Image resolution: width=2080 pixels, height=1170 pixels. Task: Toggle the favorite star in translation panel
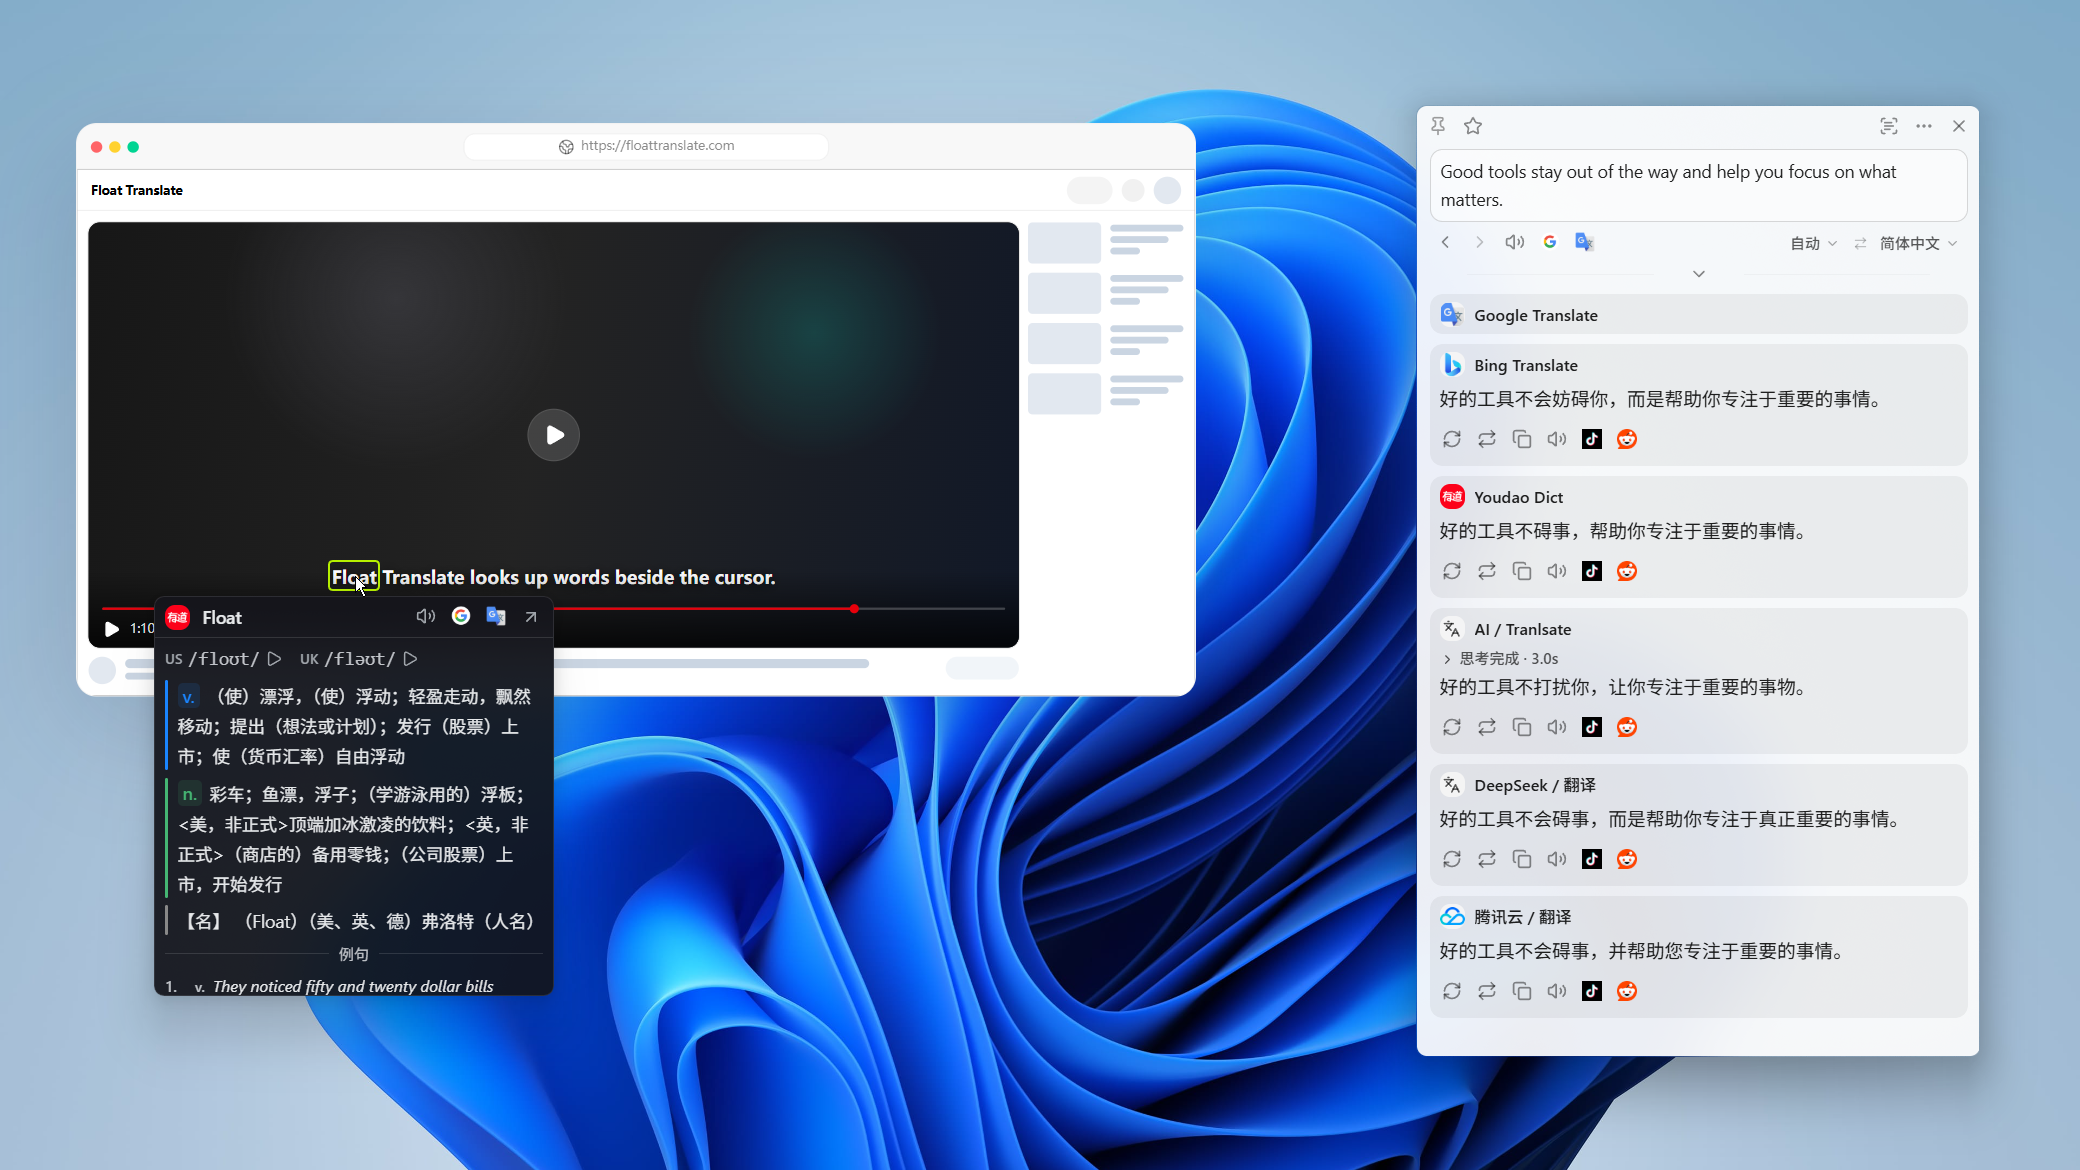click(x=1473, y=126)
